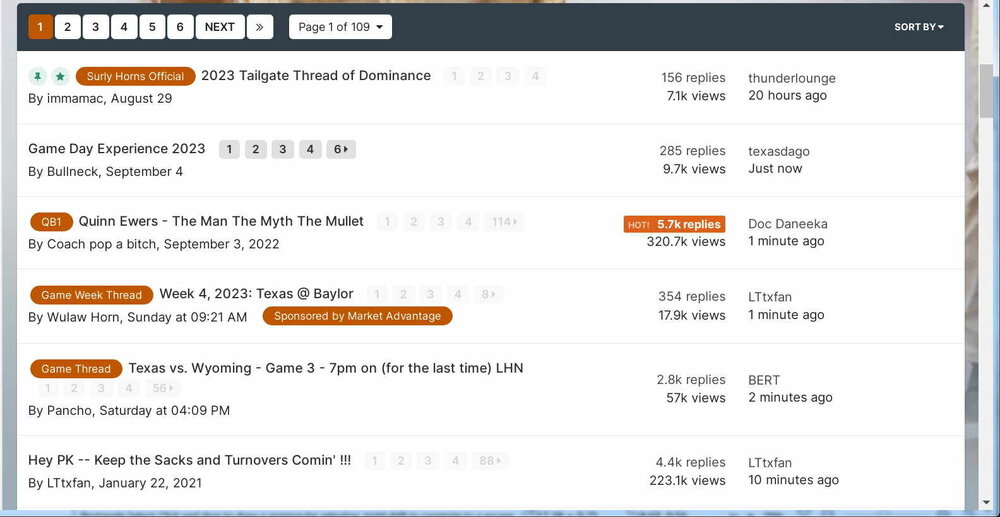Go to page 114 of Quinn Ewers thread

(x=505, y=222)
